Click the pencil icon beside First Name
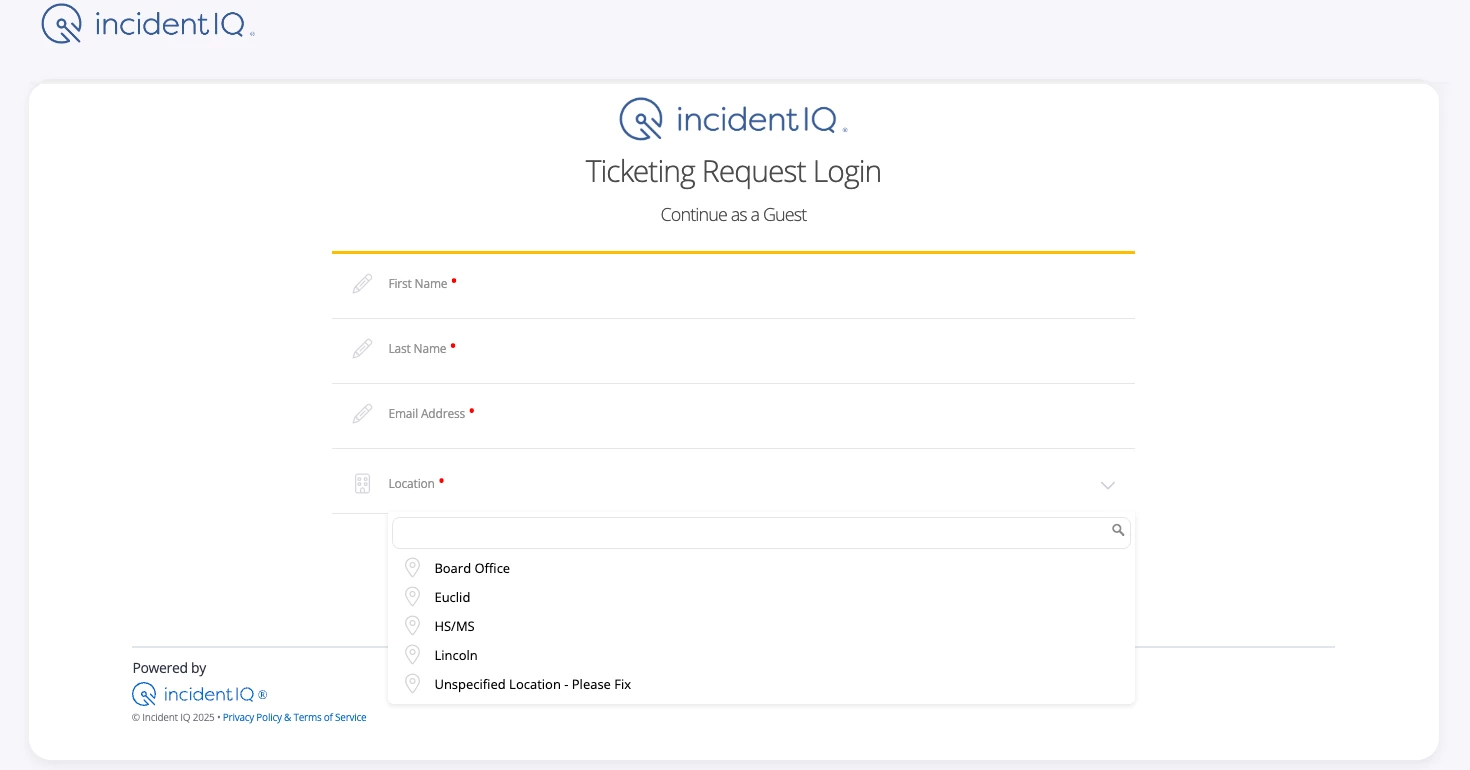 click(x=362, y=284)
